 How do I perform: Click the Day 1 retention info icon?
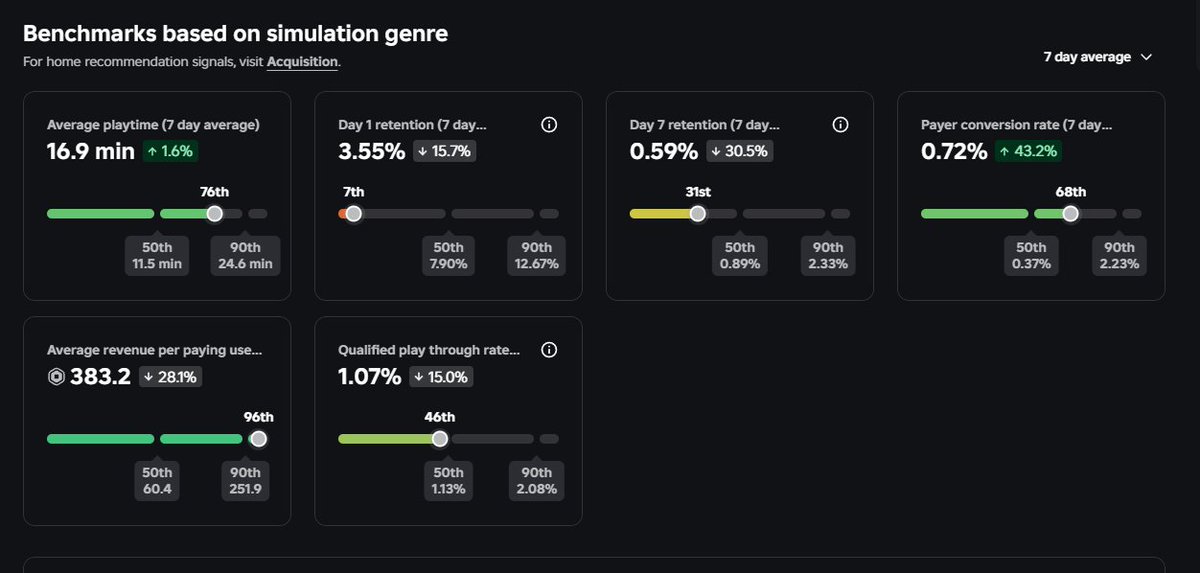tap(548, 125)
